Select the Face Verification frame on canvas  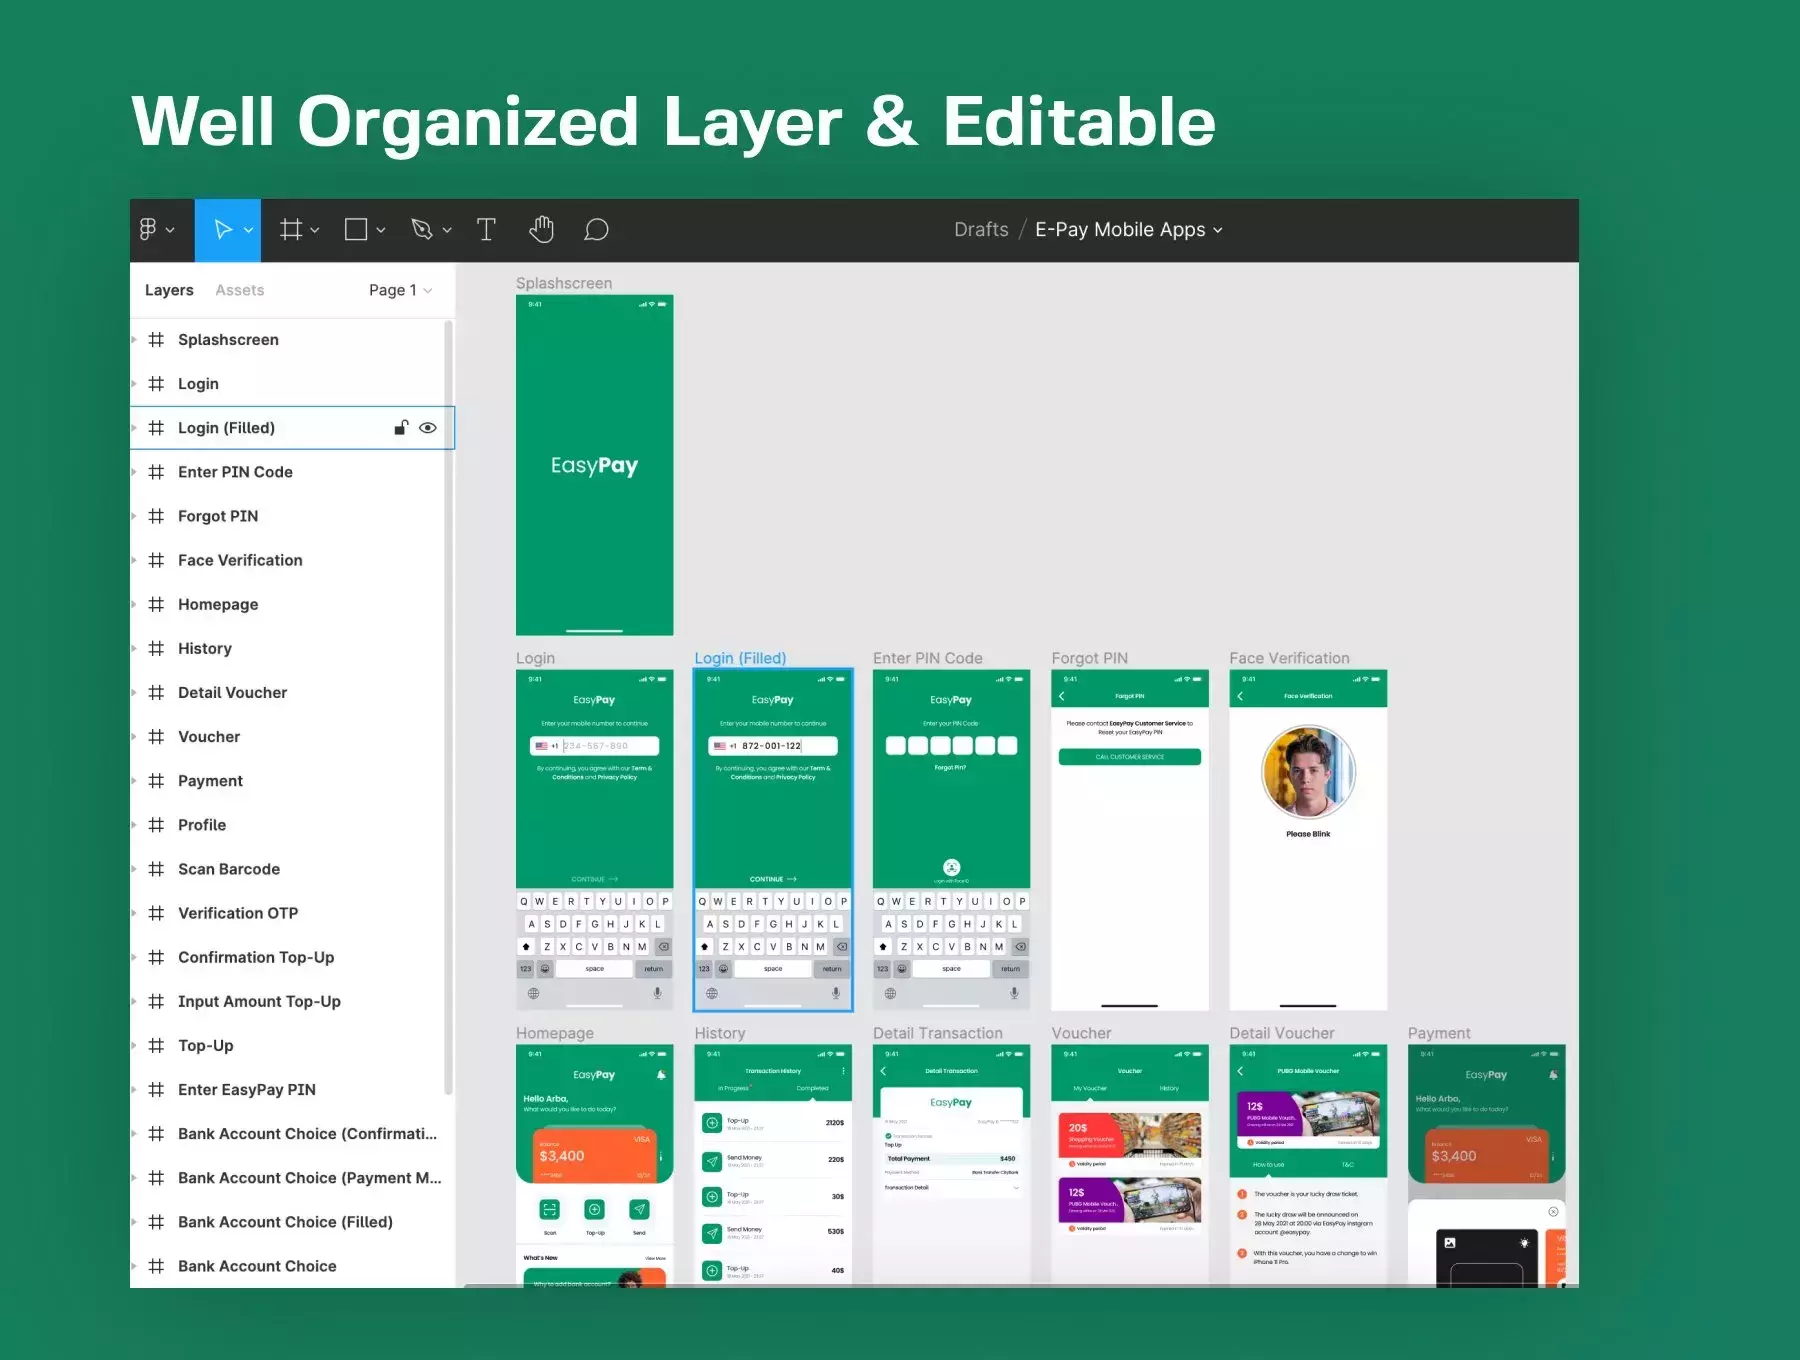[1308, 840]
